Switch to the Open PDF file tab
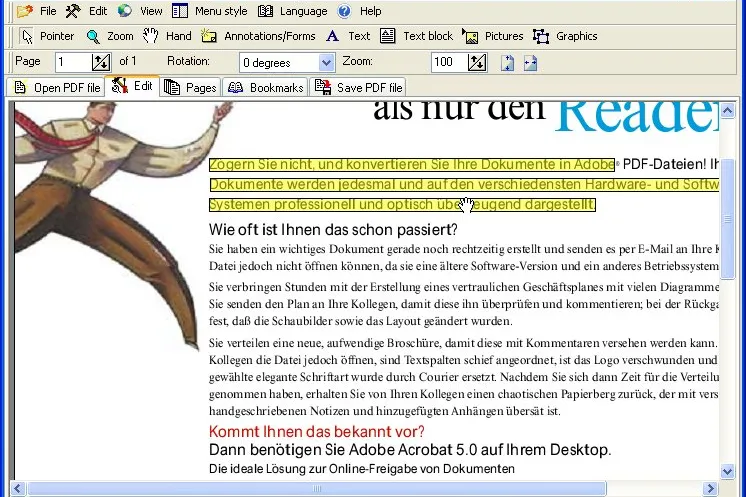The image size is (746, 497). [57, 88]
